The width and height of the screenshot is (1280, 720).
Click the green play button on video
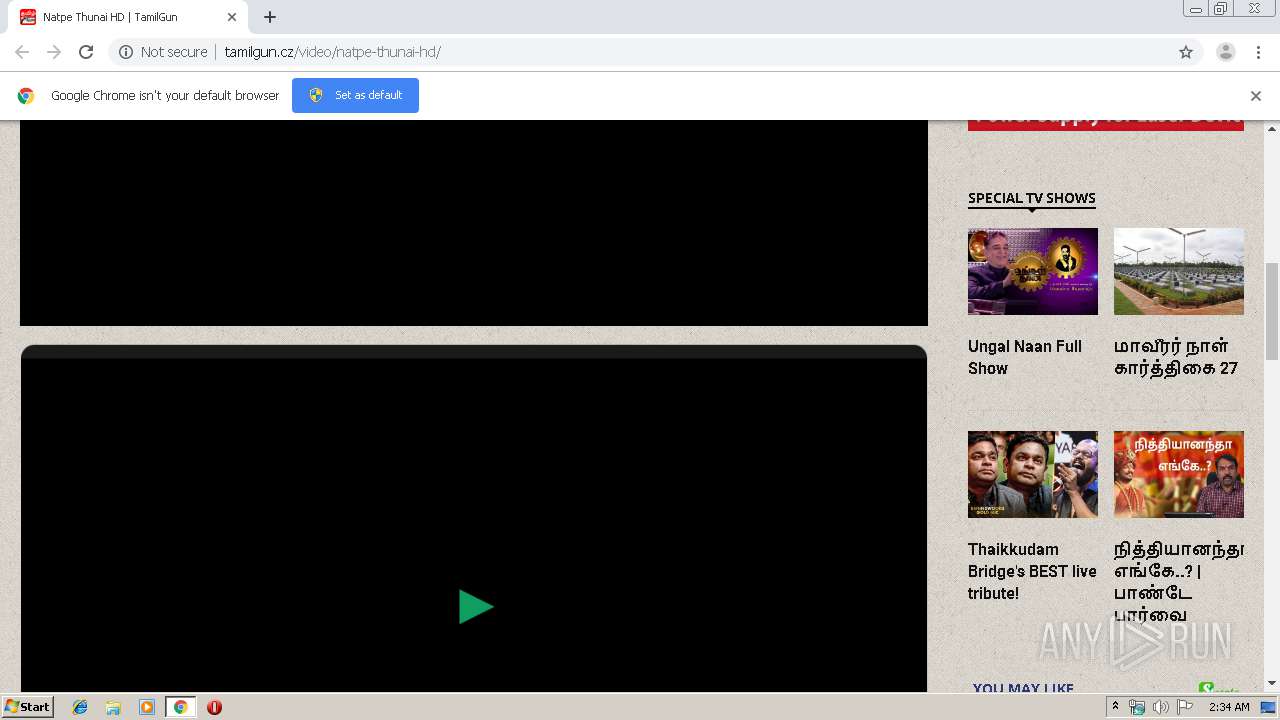476,607
